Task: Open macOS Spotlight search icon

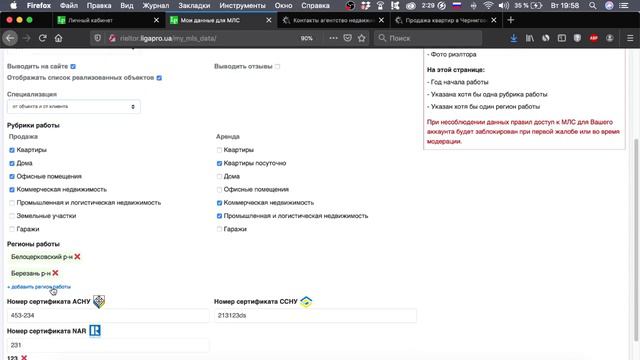Action: [592, 6]
